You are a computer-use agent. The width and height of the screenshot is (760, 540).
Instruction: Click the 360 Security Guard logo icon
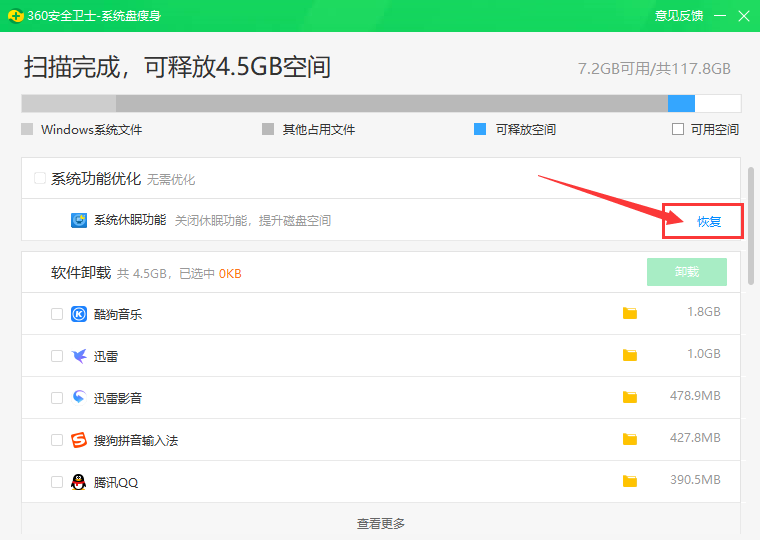click(16, 16)
